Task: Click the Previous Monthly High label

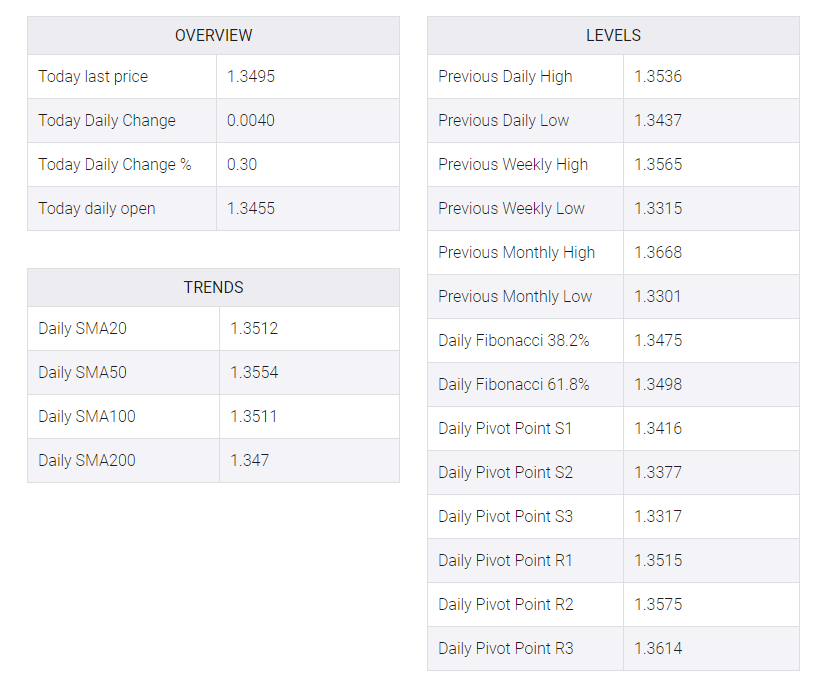Action: point(517,253)
